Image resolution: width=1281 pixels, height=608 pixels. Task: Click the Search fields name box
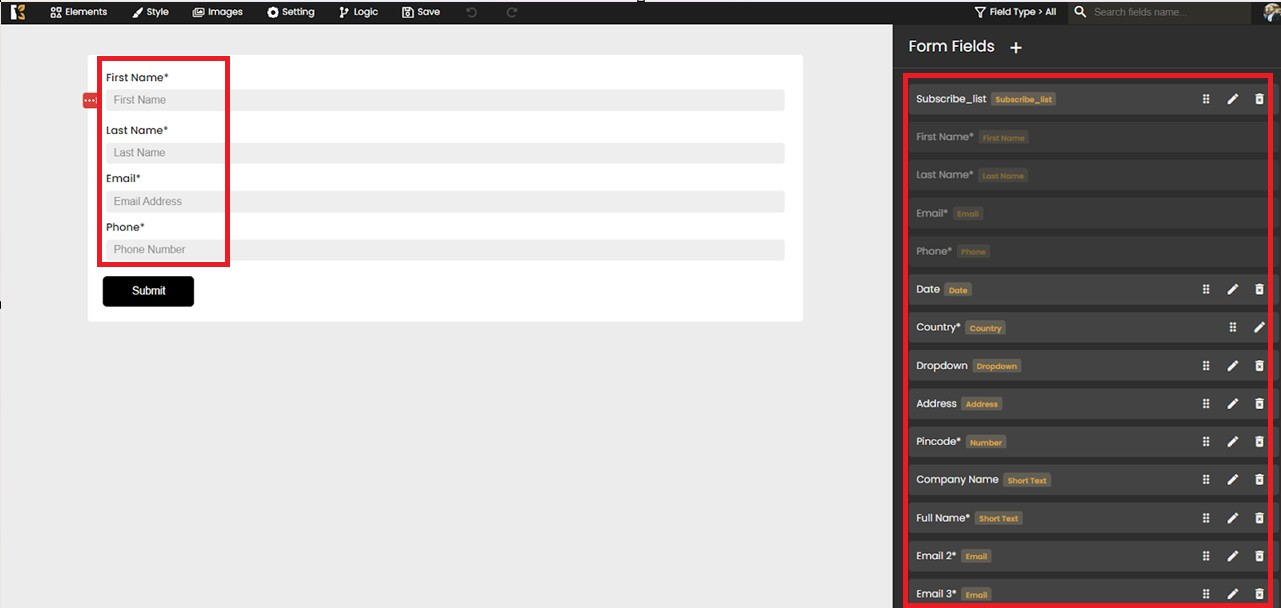click(x=1160, y=12)
